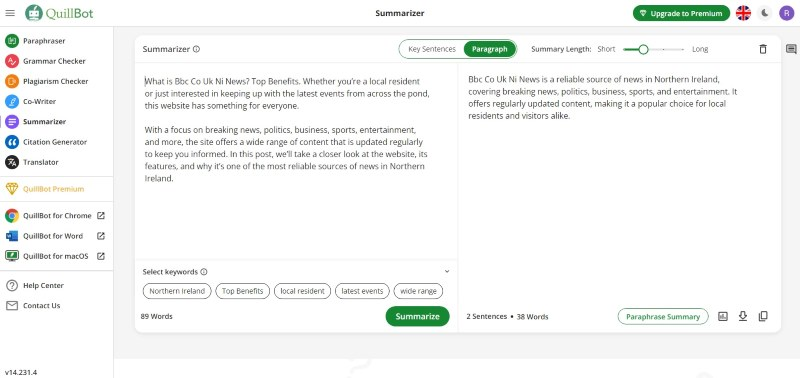Select the Northern Ireland keyword chip
This screenshot has height=378, width=800.
[x=177, y=291]
